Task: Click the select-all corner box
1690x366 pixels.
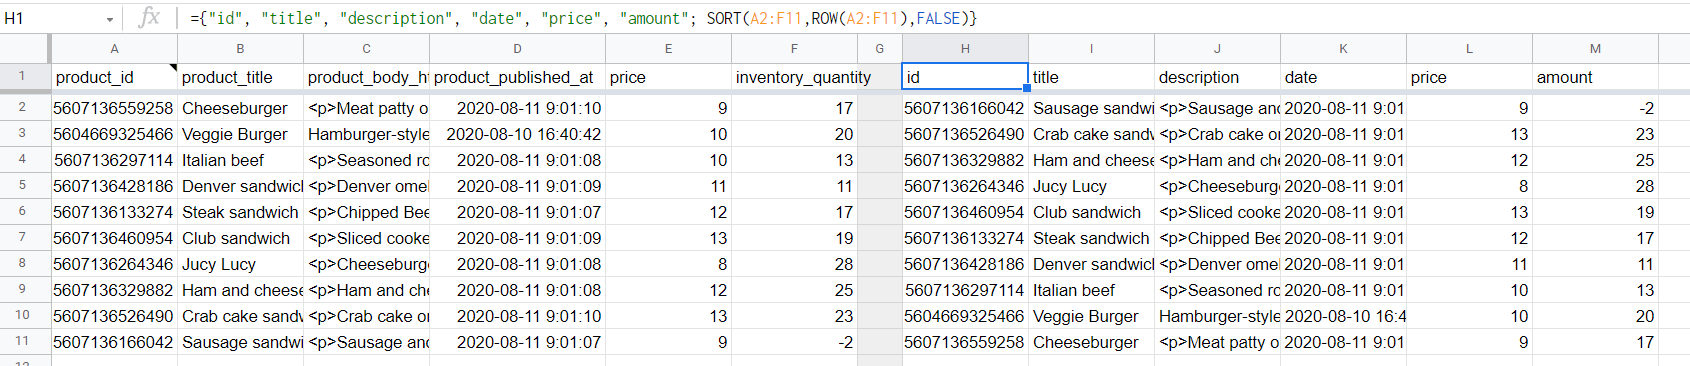Action: coord(24,48)
